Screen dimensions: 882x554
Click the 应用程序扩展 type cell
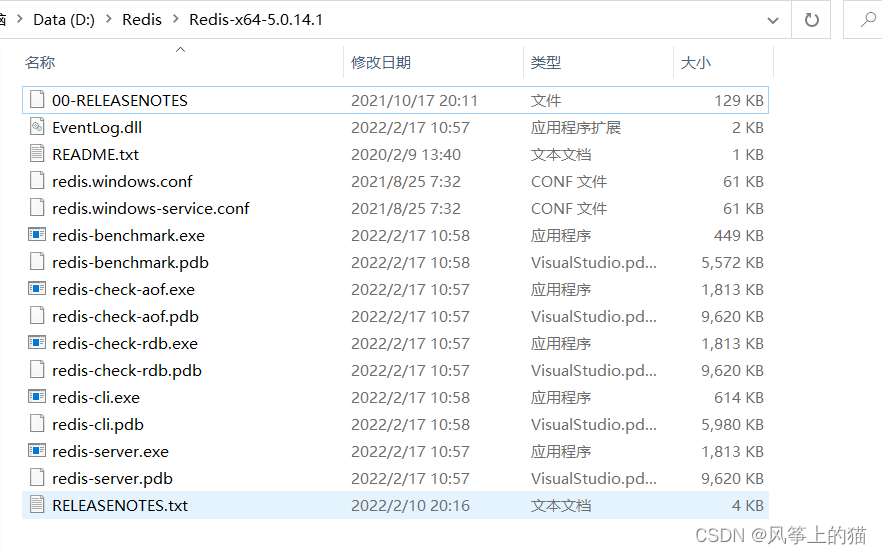pyautogui.click(x=575, y=128)
